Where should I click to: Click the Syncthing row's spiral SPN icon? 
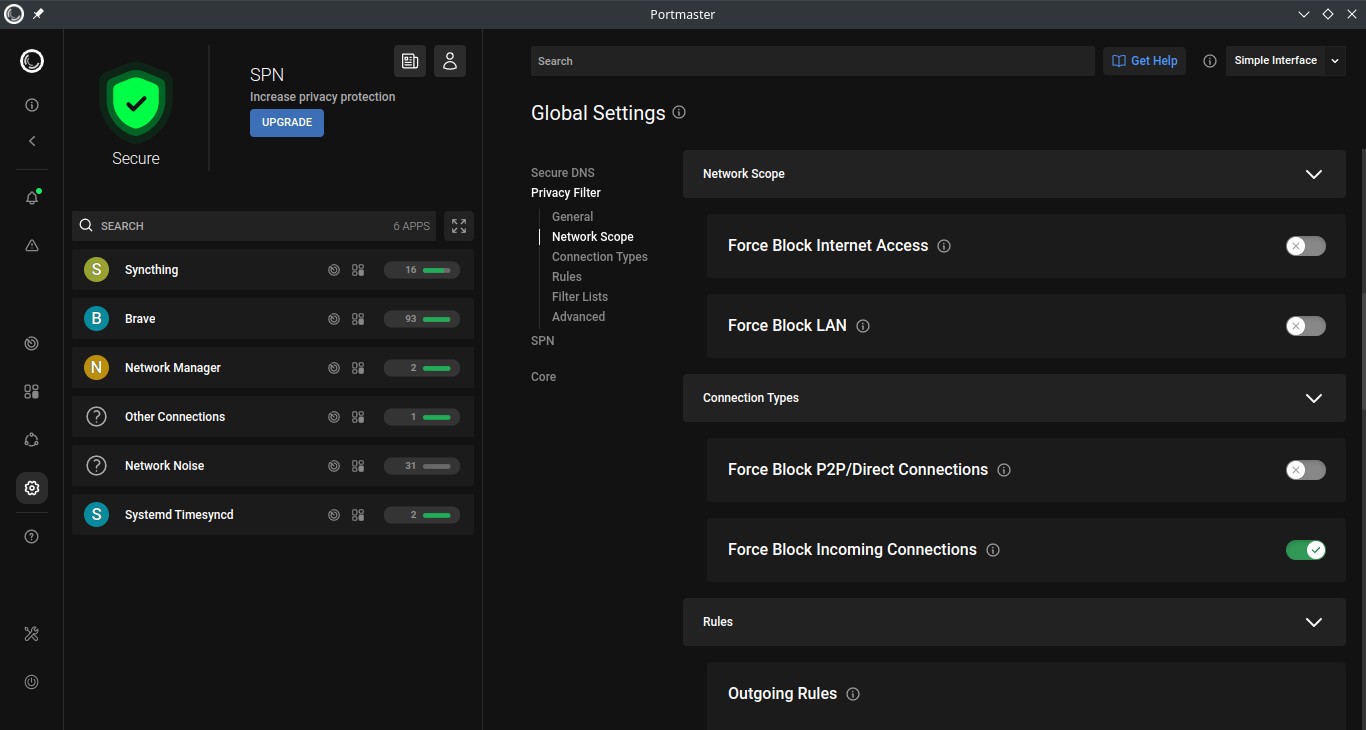click(x=334, y=270)
